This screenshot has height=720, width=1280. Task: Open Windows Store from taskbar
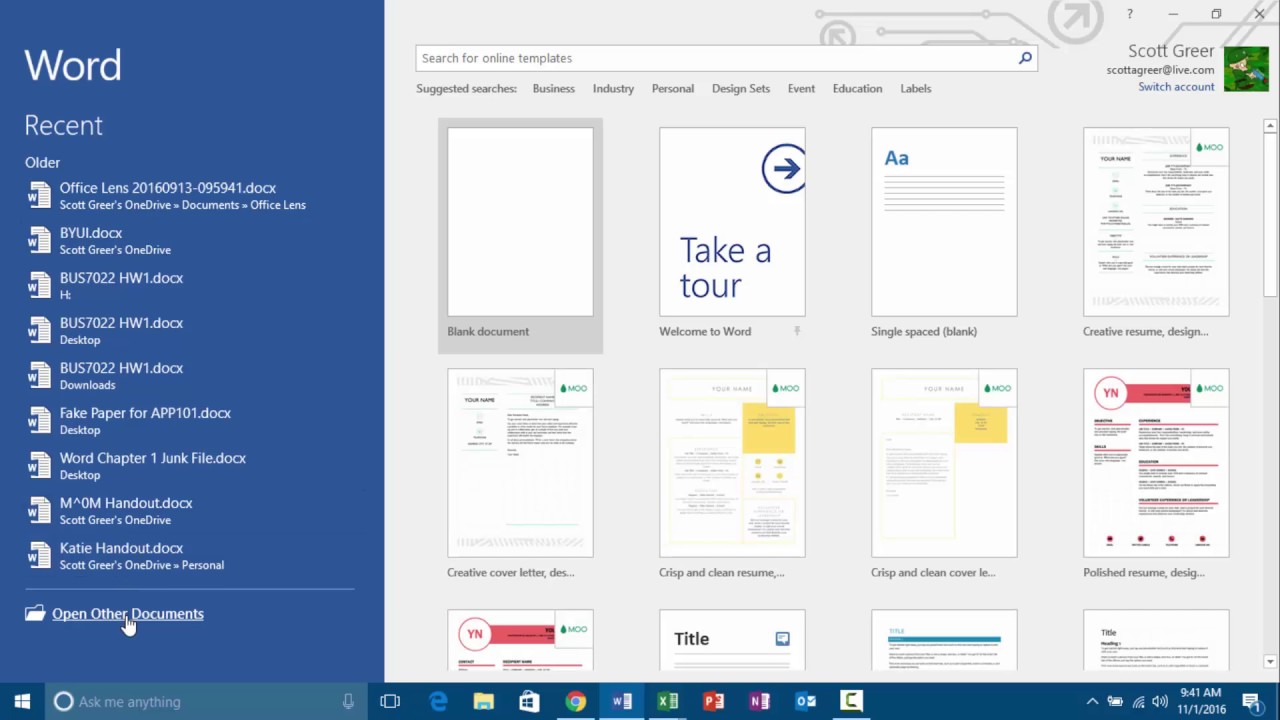click(x=530, y=701)
